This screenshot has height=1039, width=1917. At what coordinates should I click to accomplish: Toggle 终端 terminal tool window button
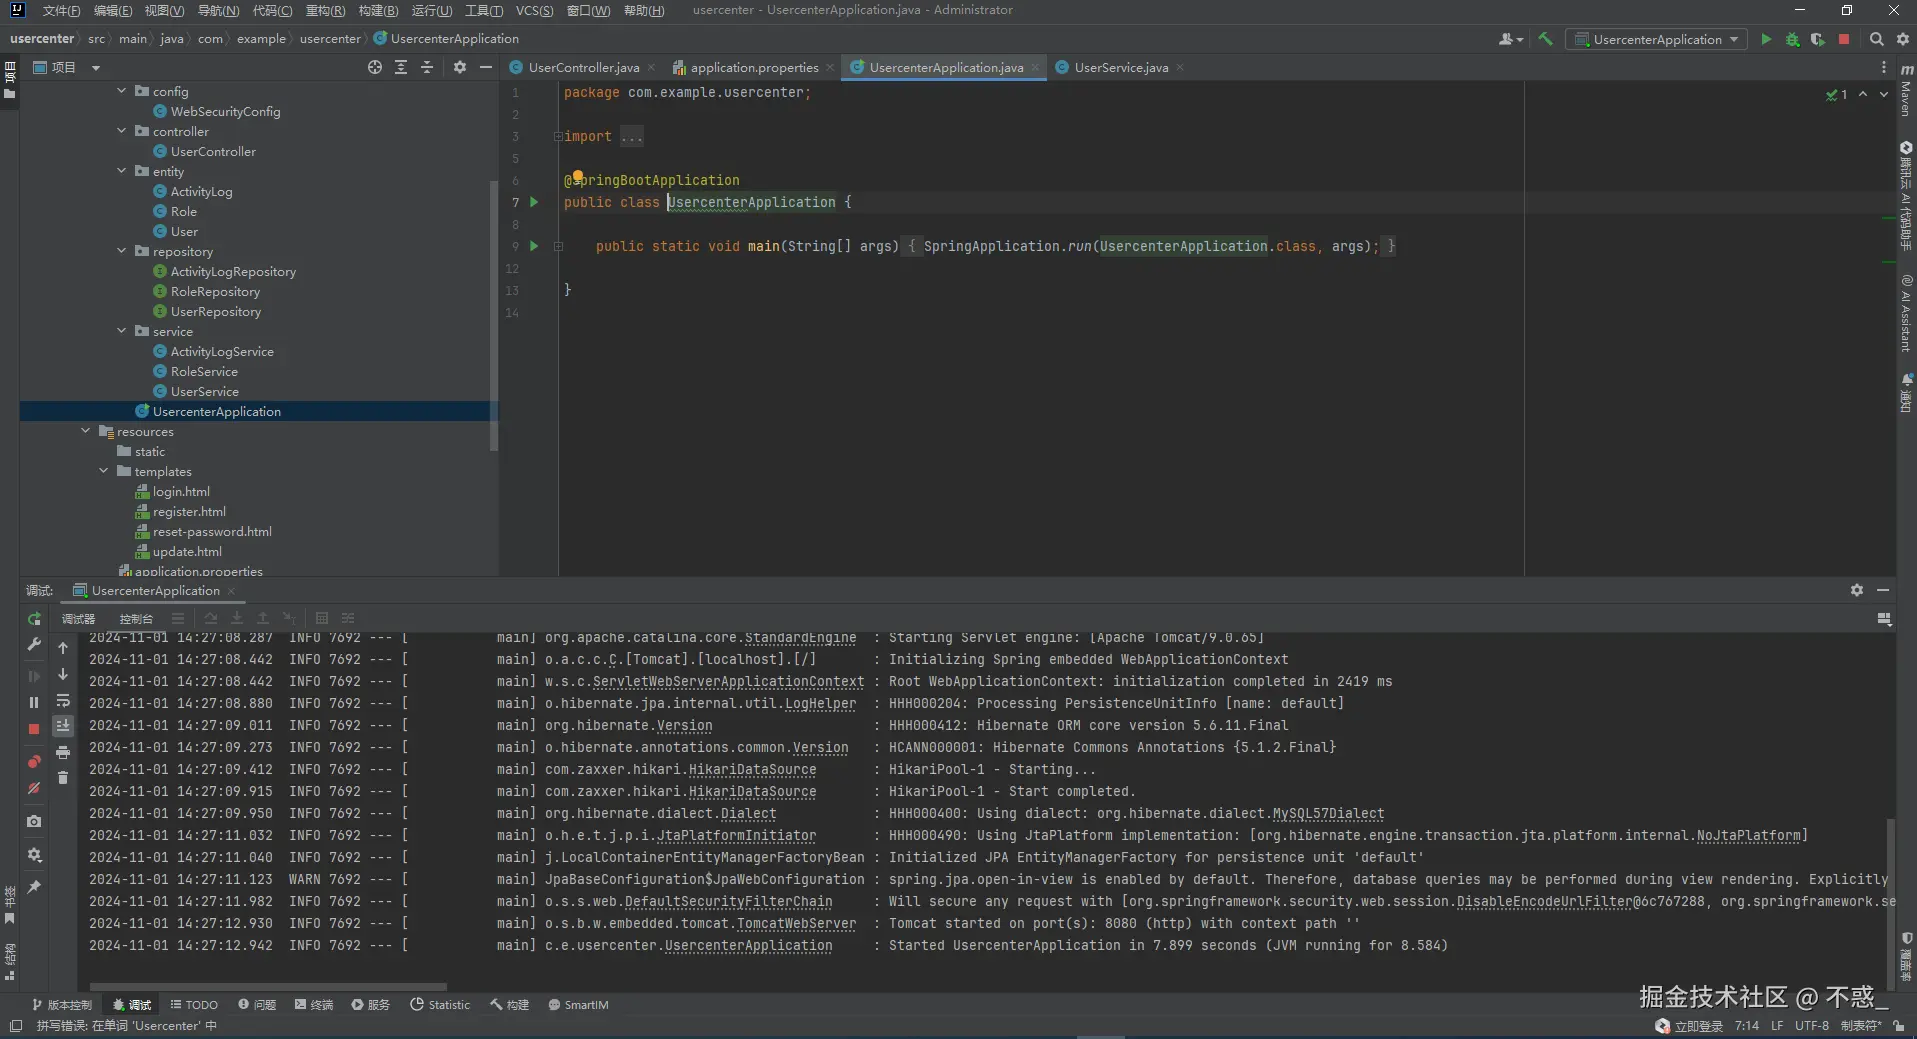click(x=314, y=1005)
